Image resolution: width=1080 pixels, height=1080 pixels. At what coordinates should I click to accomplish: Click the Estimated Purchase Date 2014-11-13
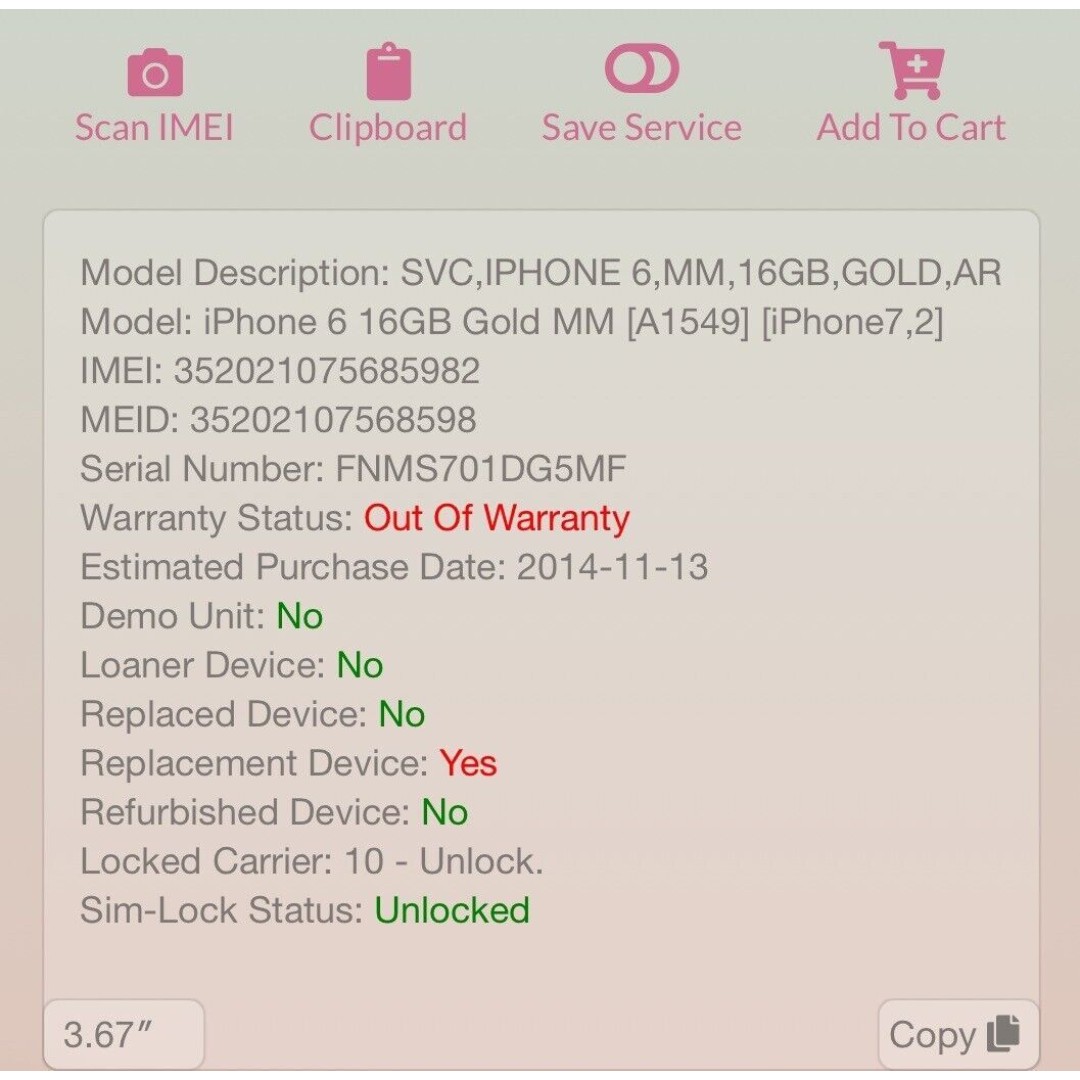coord(612,568)
